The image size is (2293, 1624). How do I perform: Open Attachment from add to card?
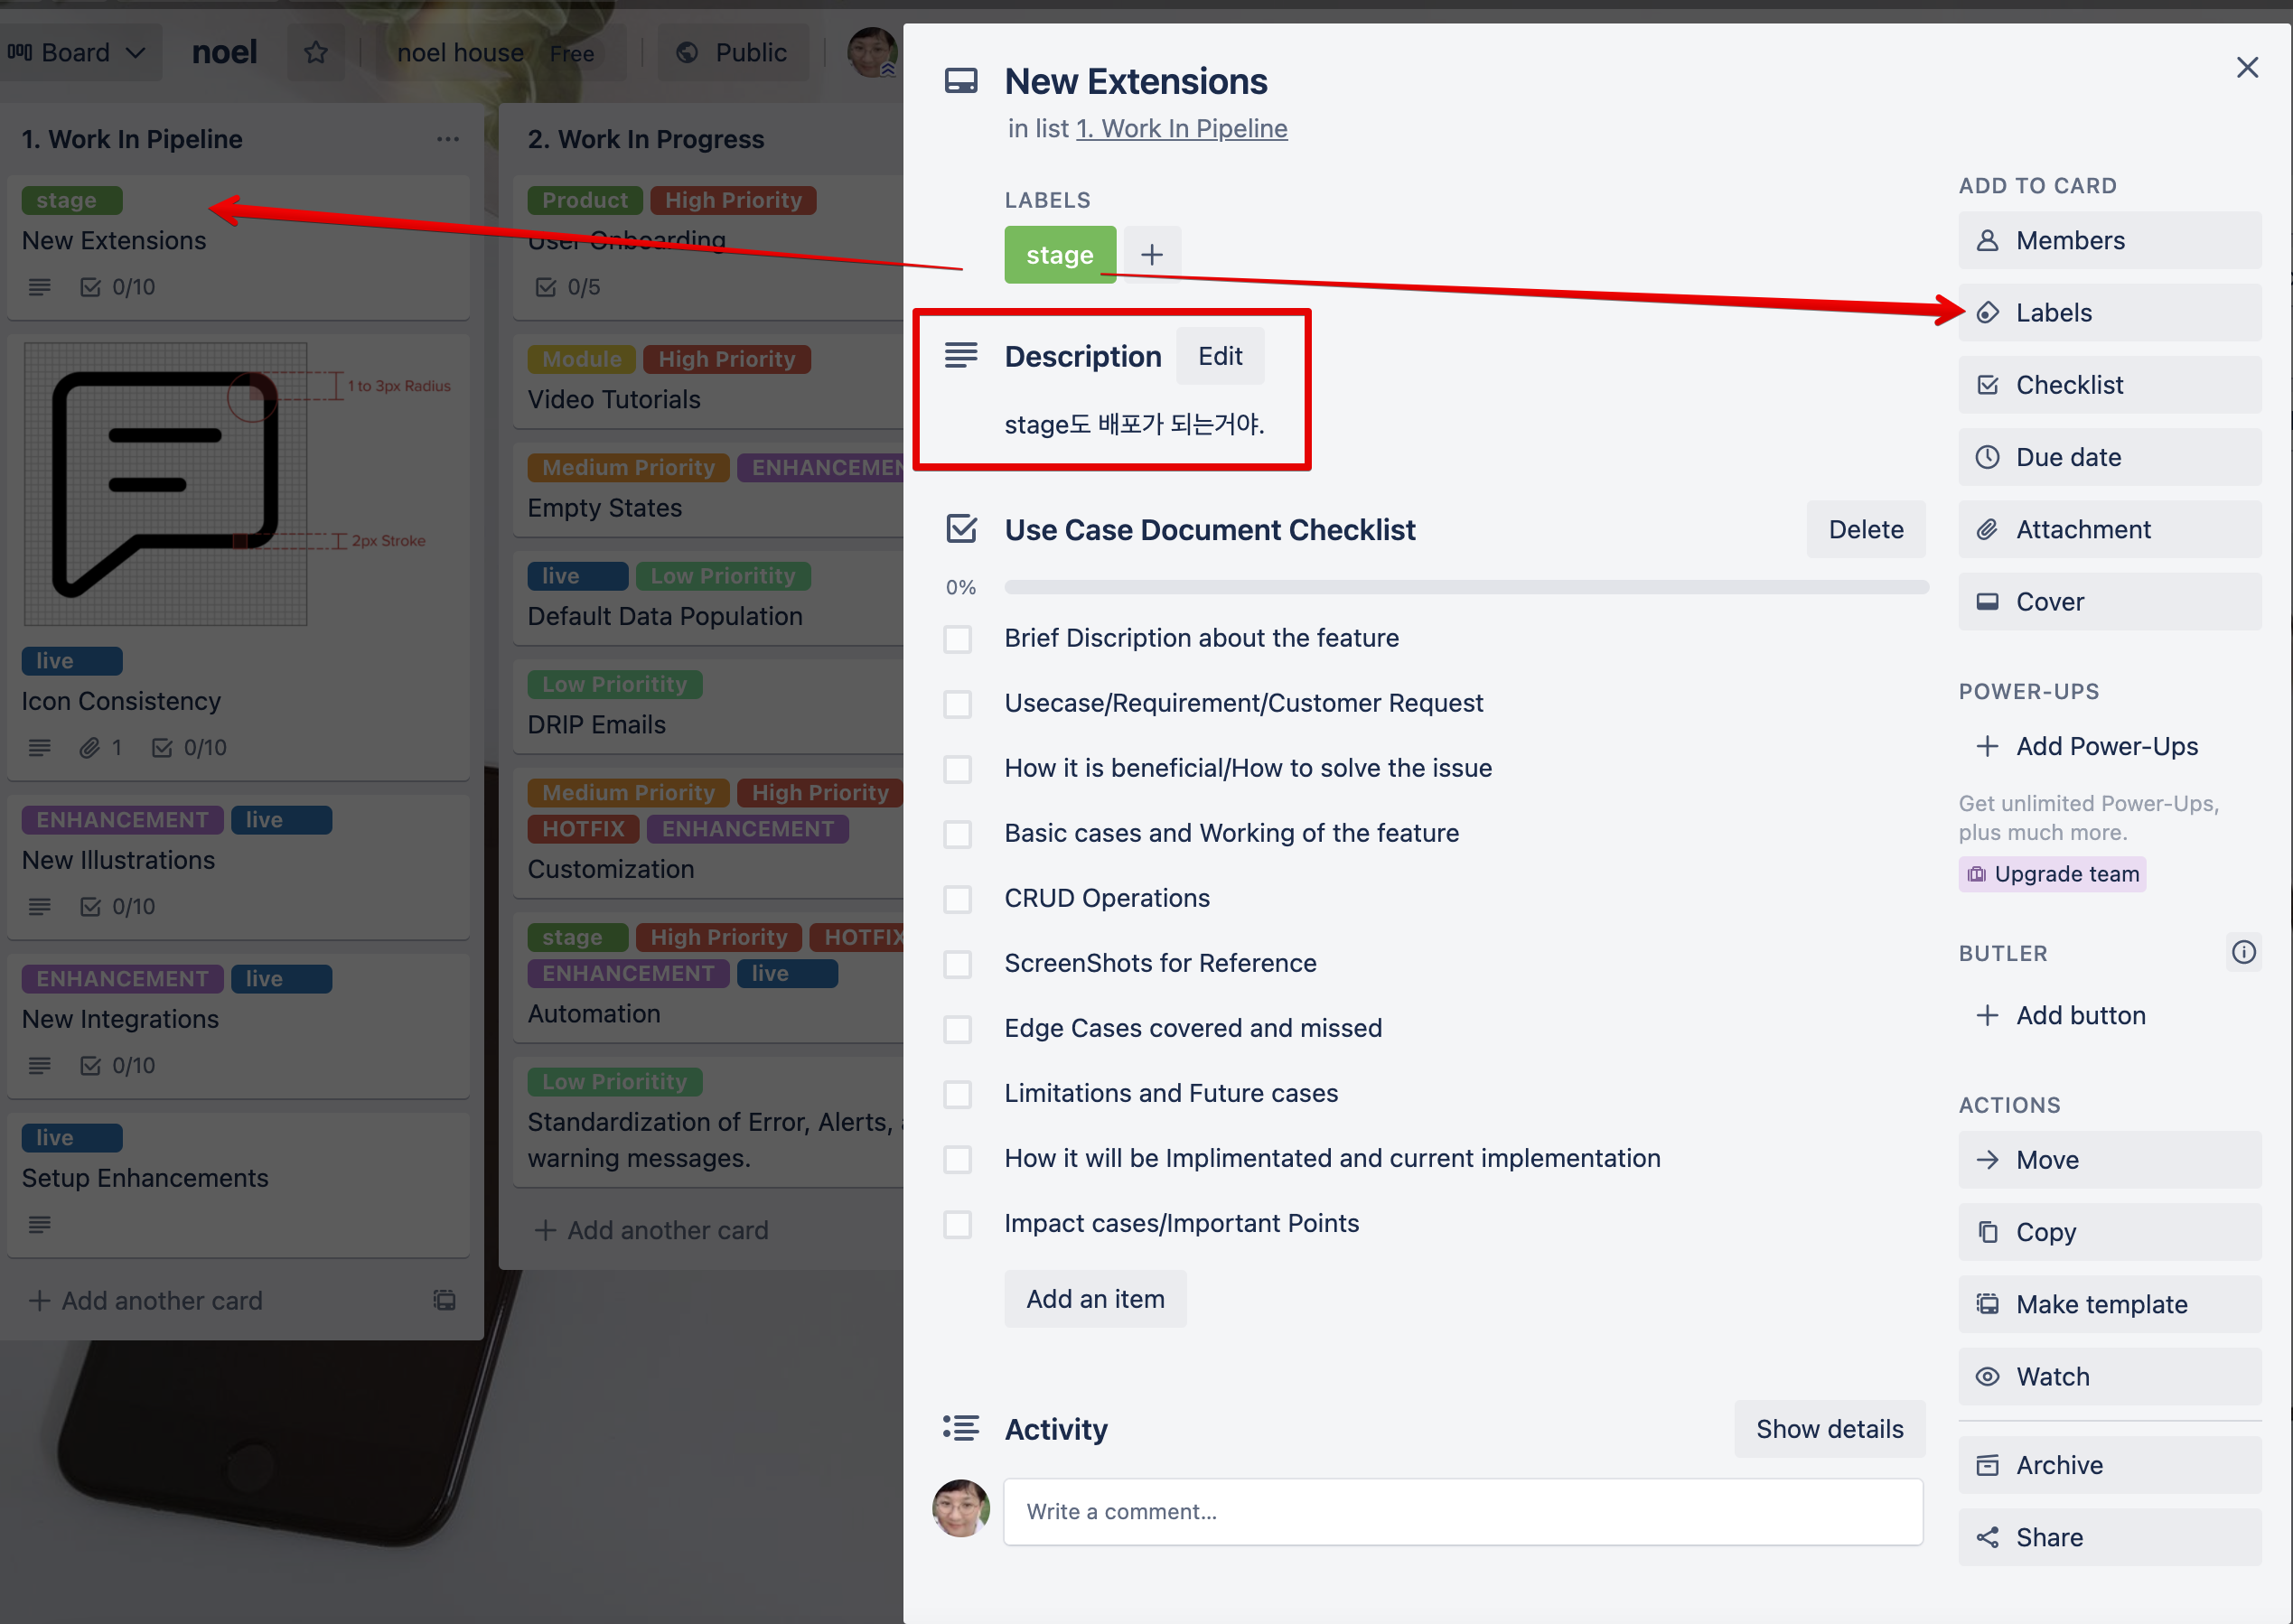[x=2108, y=529]
